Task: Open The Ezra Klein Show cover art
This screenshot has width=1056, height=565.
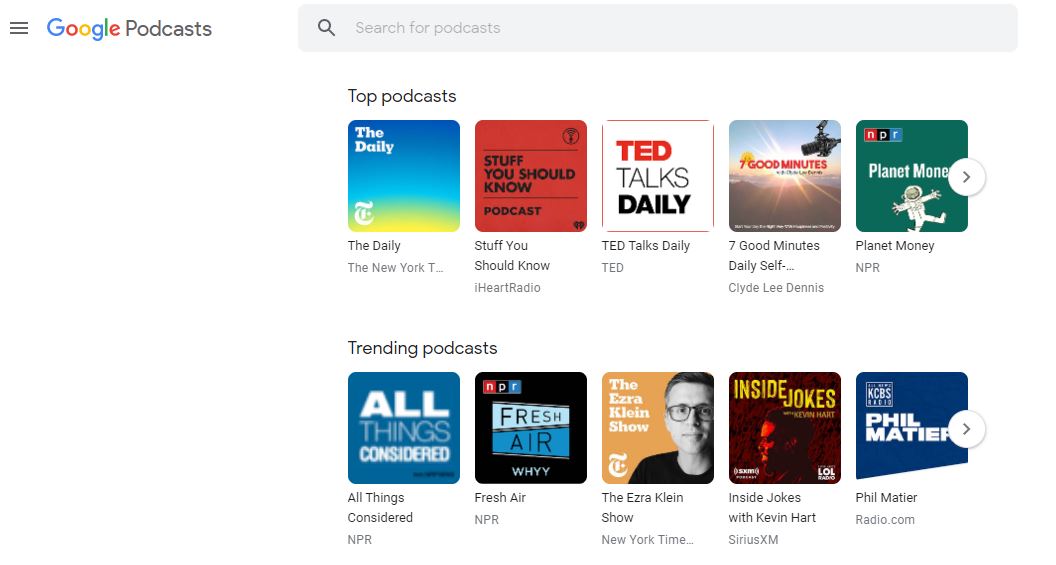Action: [657, 428]
